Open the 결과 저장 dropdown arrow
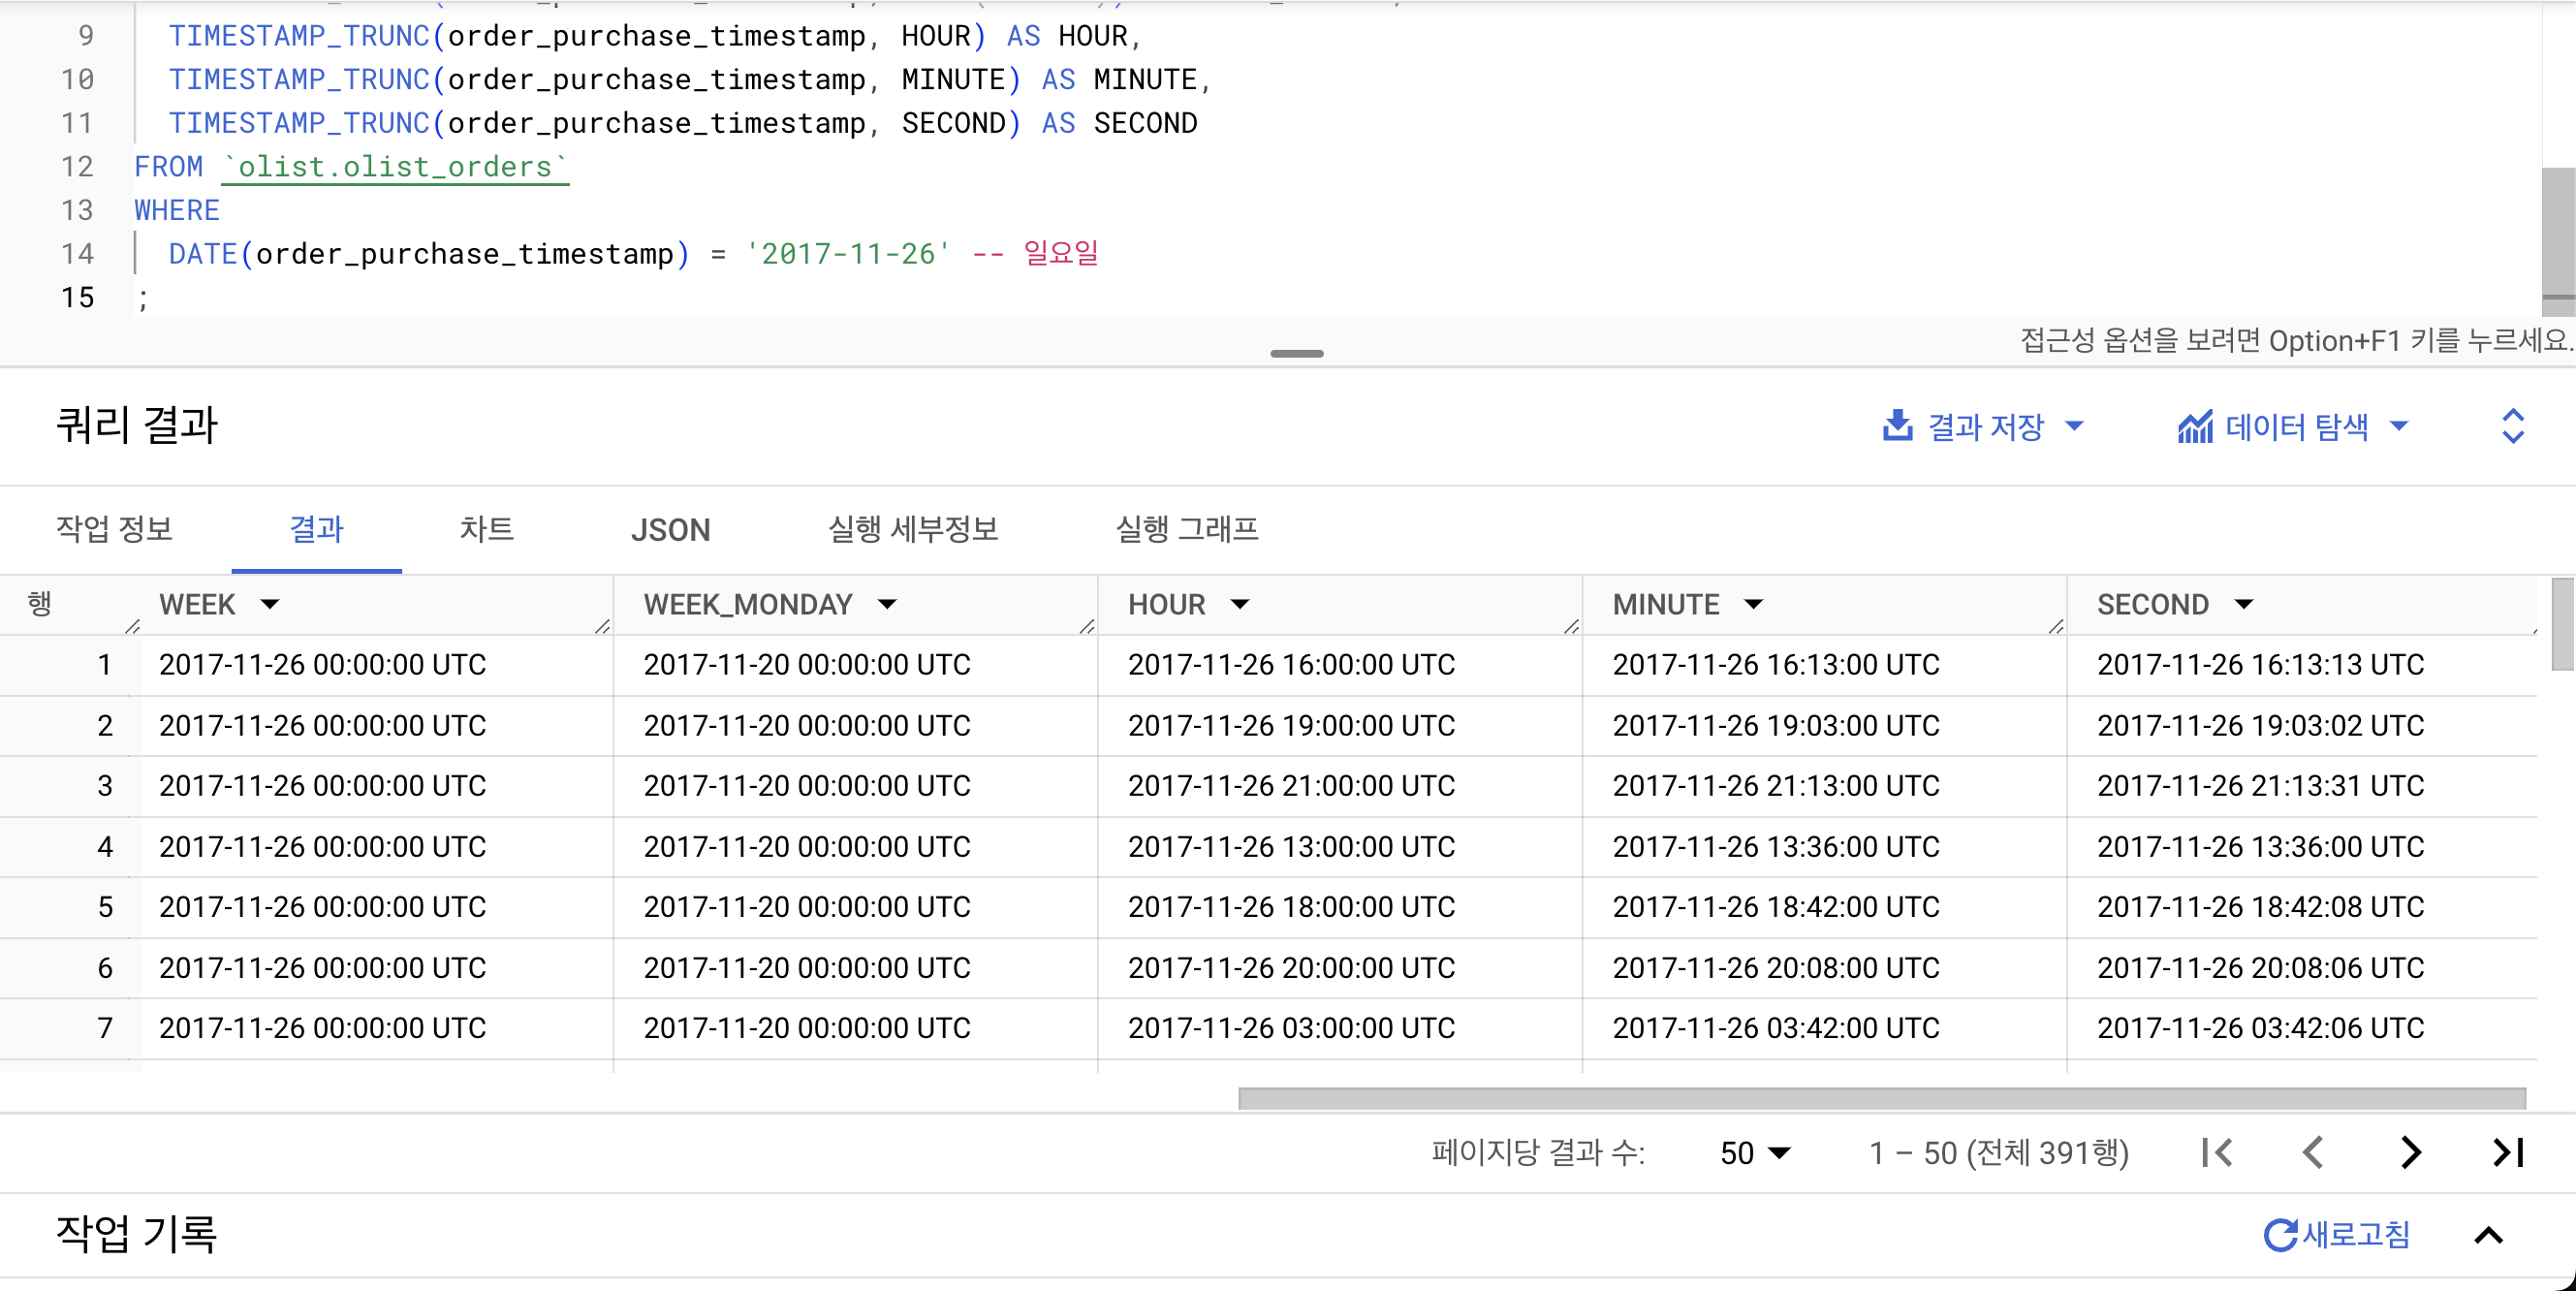 (2074, 426)
